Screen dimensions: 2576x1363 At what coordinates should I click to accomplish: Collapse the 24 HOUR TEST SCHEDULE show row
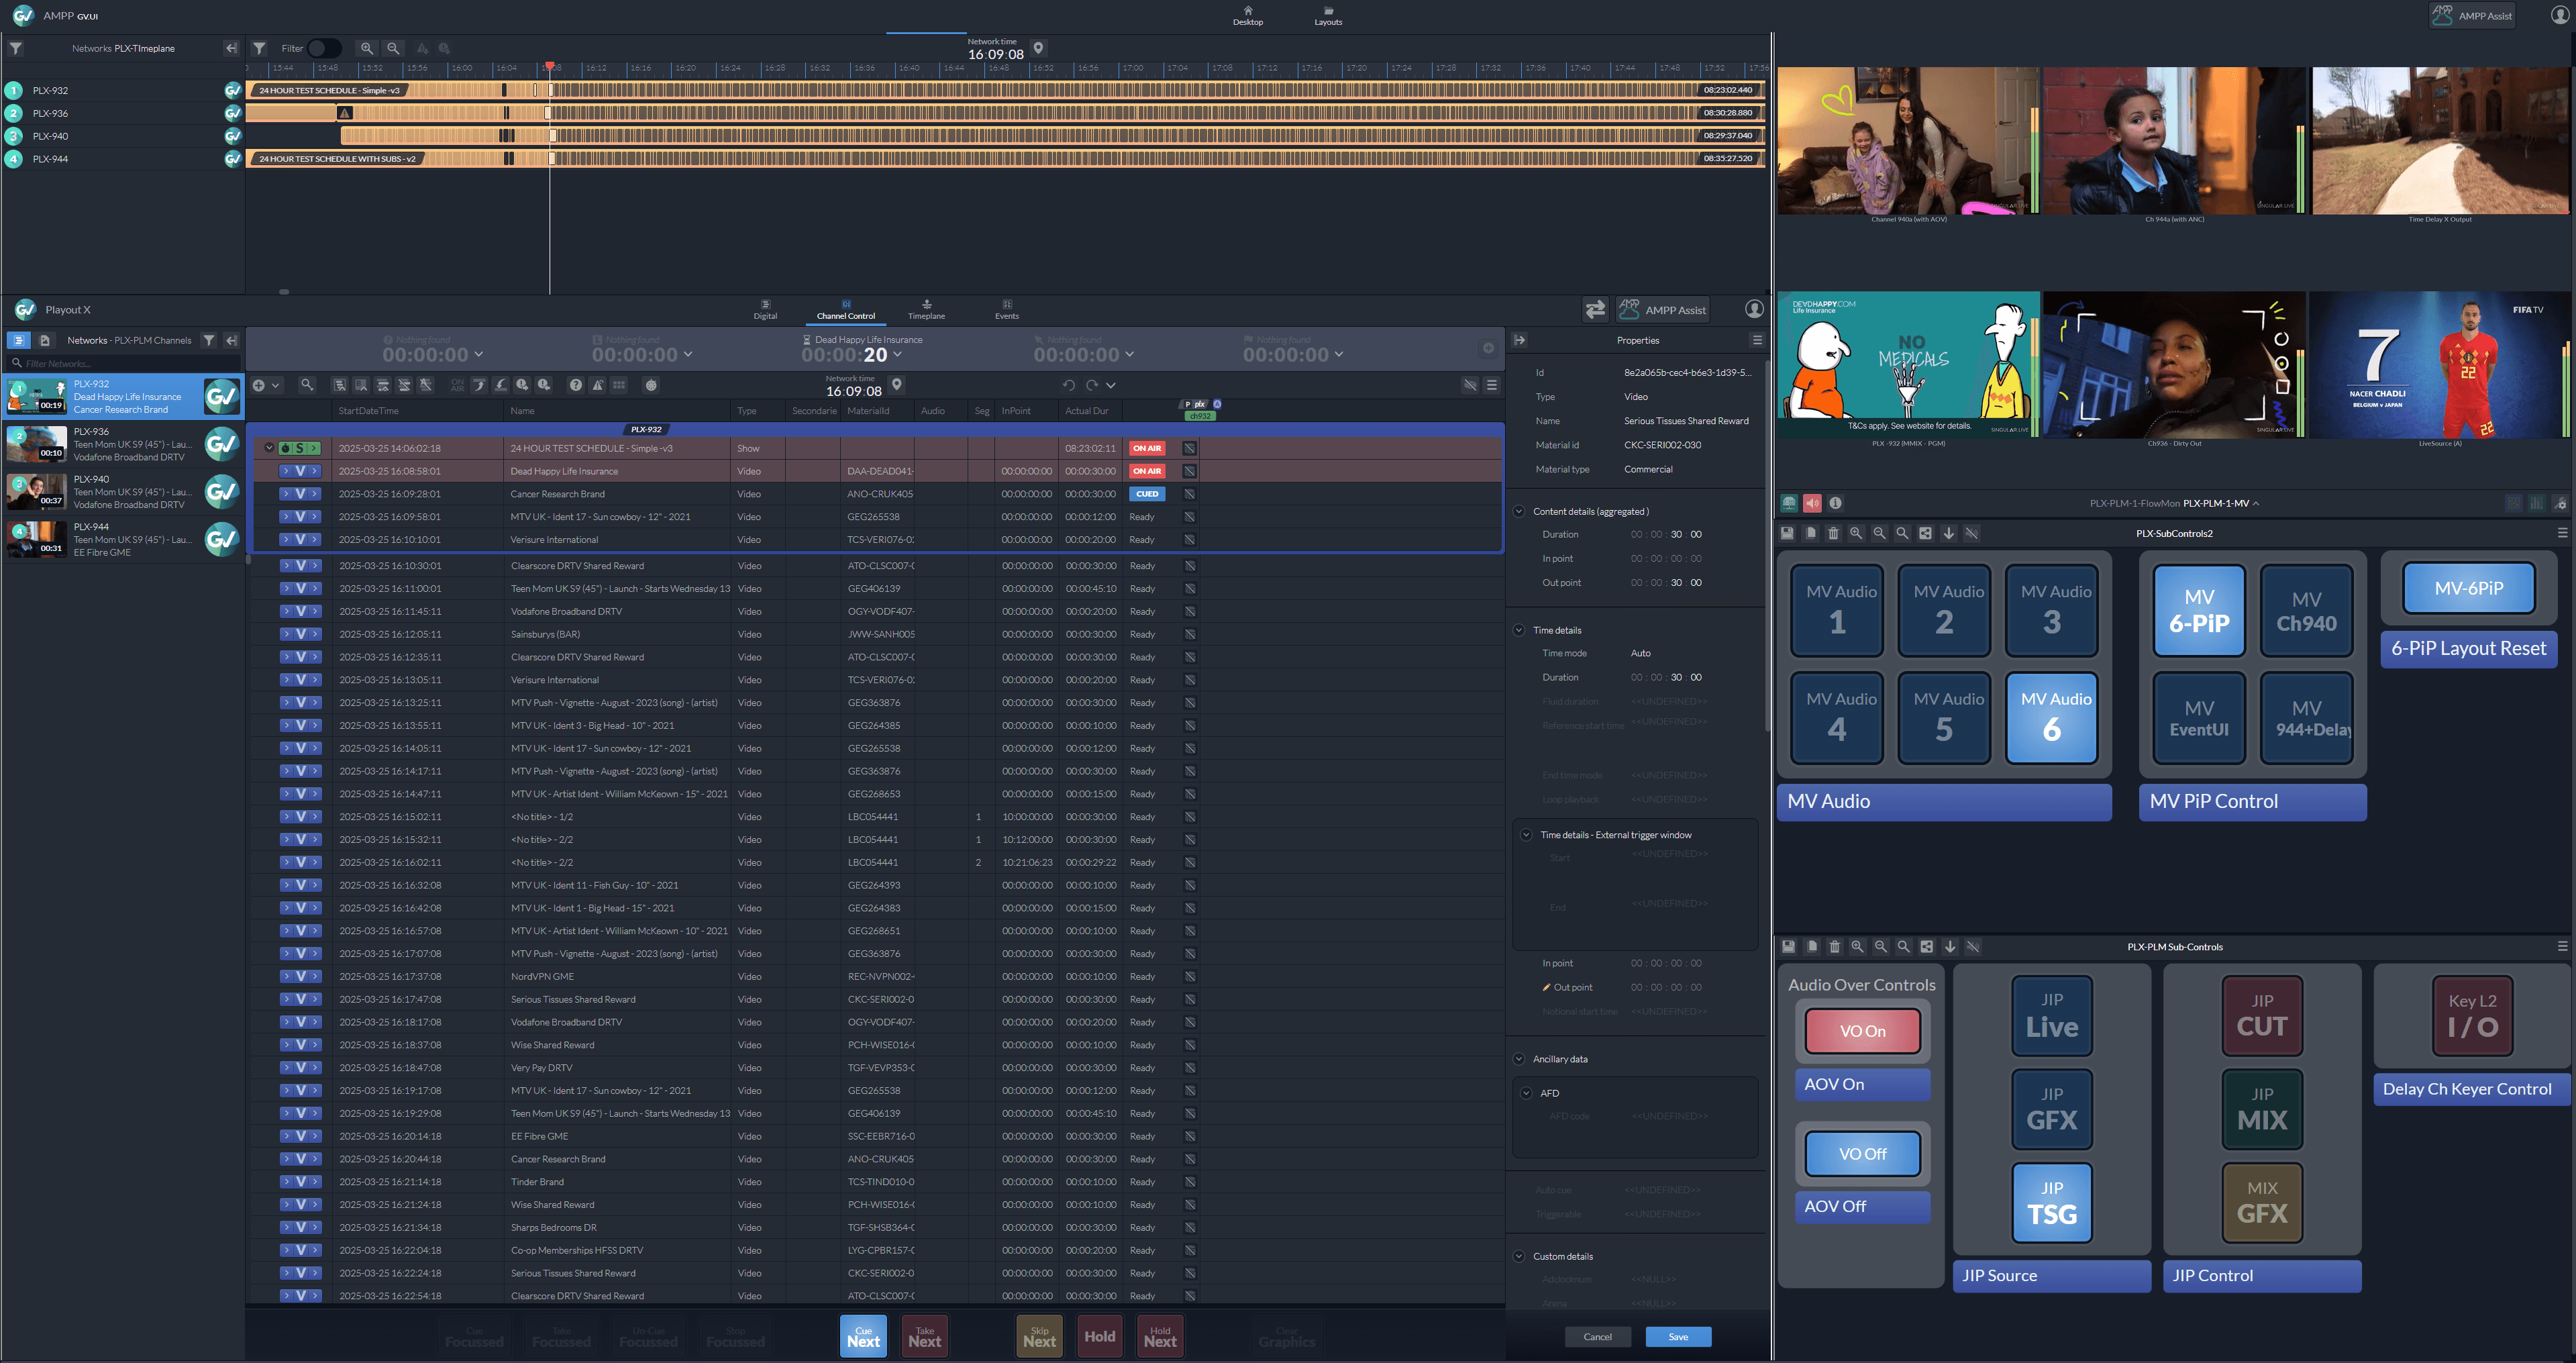coord(269,448)
